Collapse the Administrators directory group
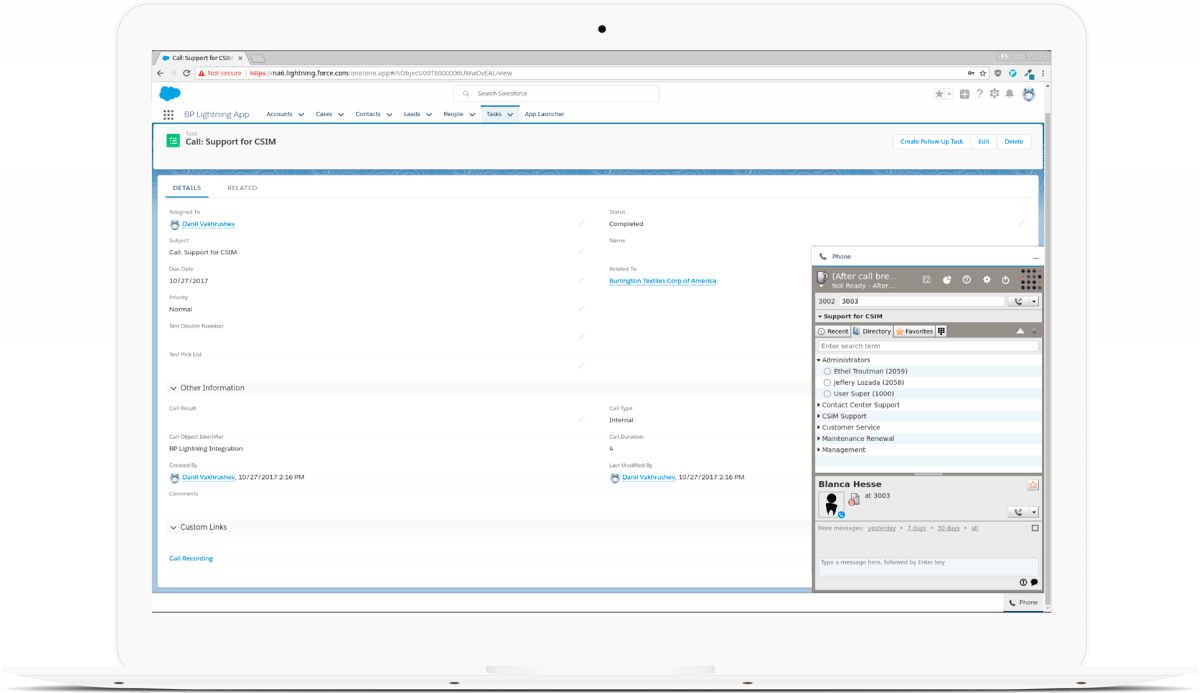 [818, 360]
